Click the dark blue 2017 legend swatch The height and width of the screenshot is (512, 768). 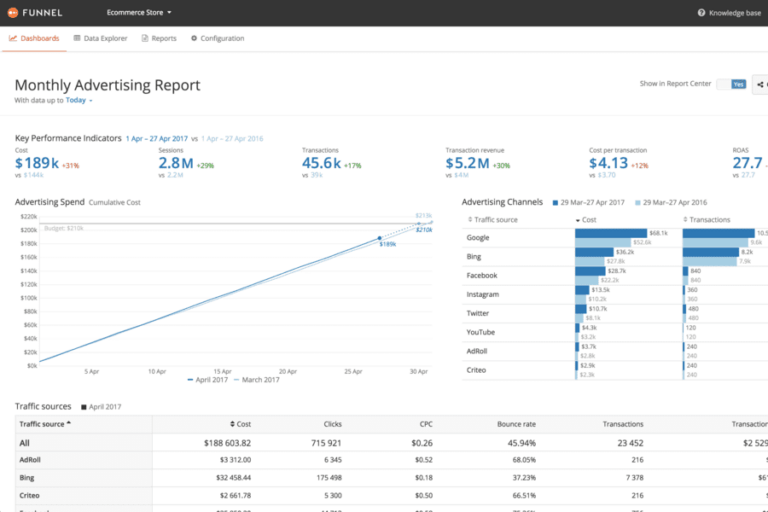pos(555,202)
